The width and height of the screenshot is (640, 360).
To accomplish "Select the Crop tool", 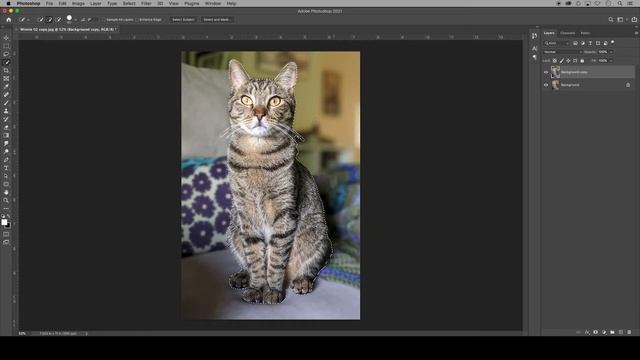I will pyautogui.click(x=6, y=71).
